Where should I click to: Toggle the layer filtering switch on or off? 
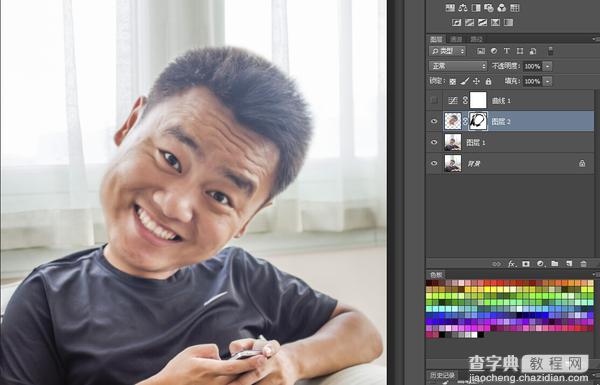[550, 51]
